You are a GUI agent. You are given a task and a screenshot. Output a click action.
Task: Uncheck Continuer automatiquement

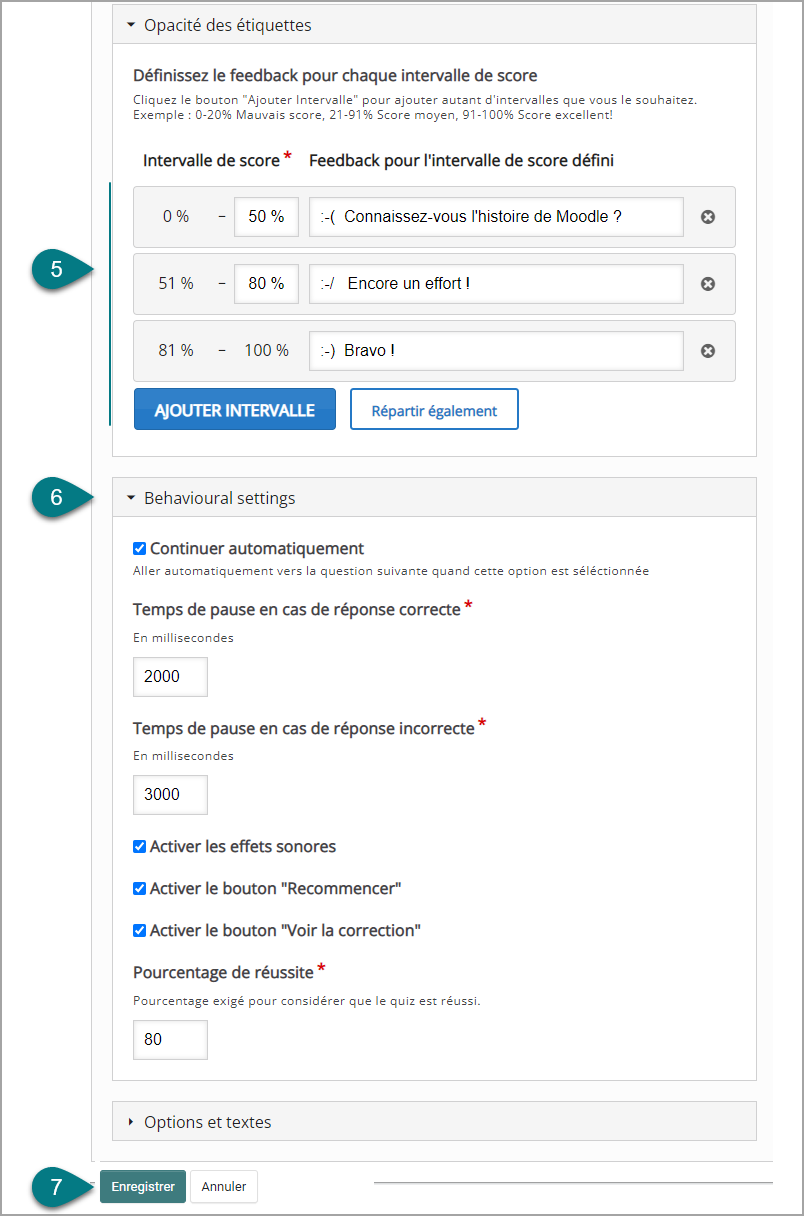[x=139, y=549]
